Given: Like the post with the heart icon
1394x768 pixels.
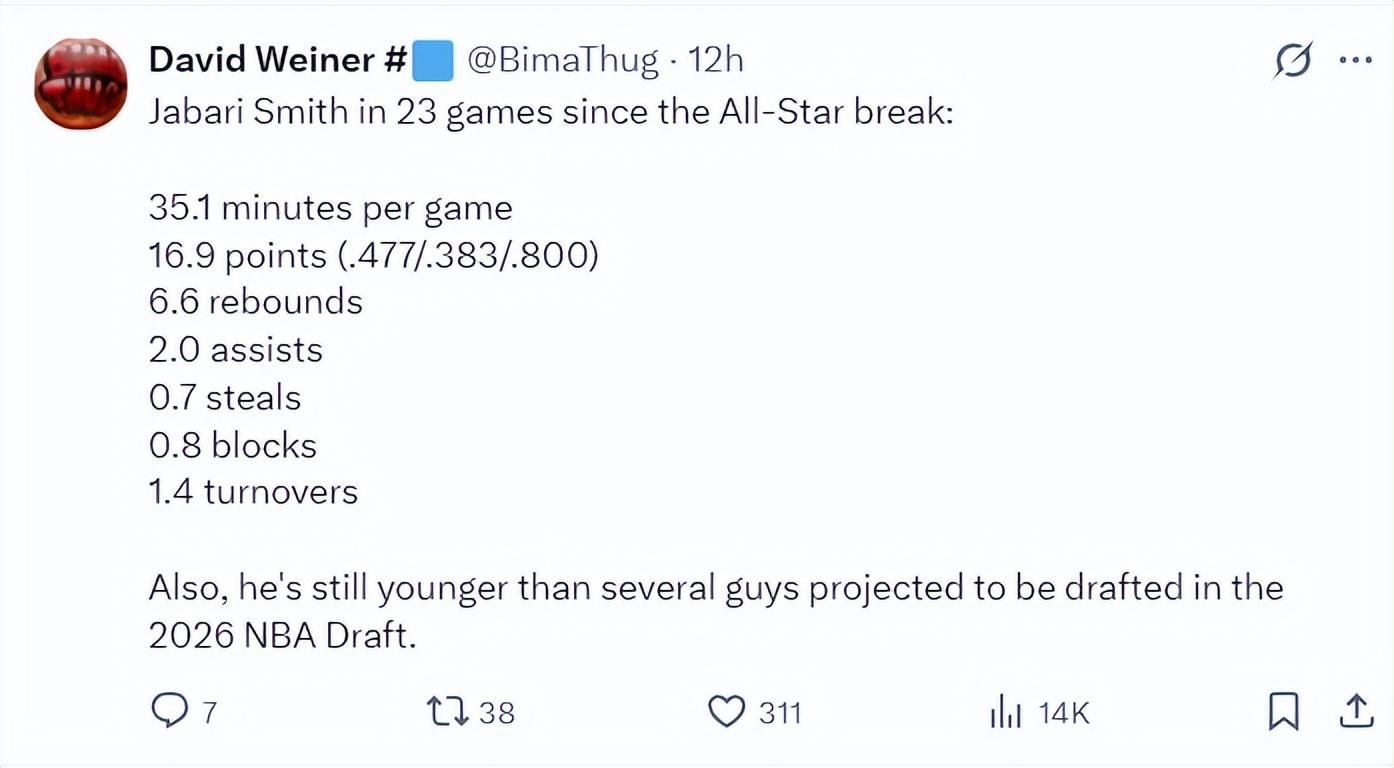Looking at the screenshot, I should 727,712.
